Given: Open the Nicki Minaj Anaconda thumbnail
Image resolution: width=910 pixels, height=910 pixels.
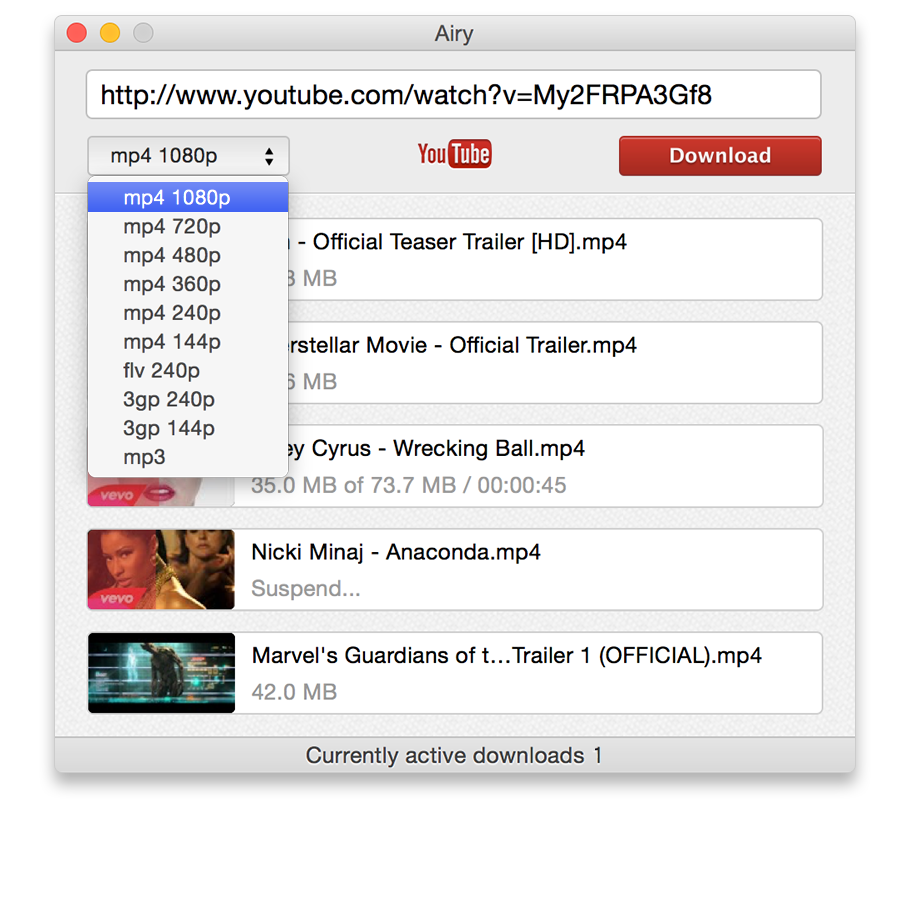Looking at the screenshot, I should click(x=161, y=569).
